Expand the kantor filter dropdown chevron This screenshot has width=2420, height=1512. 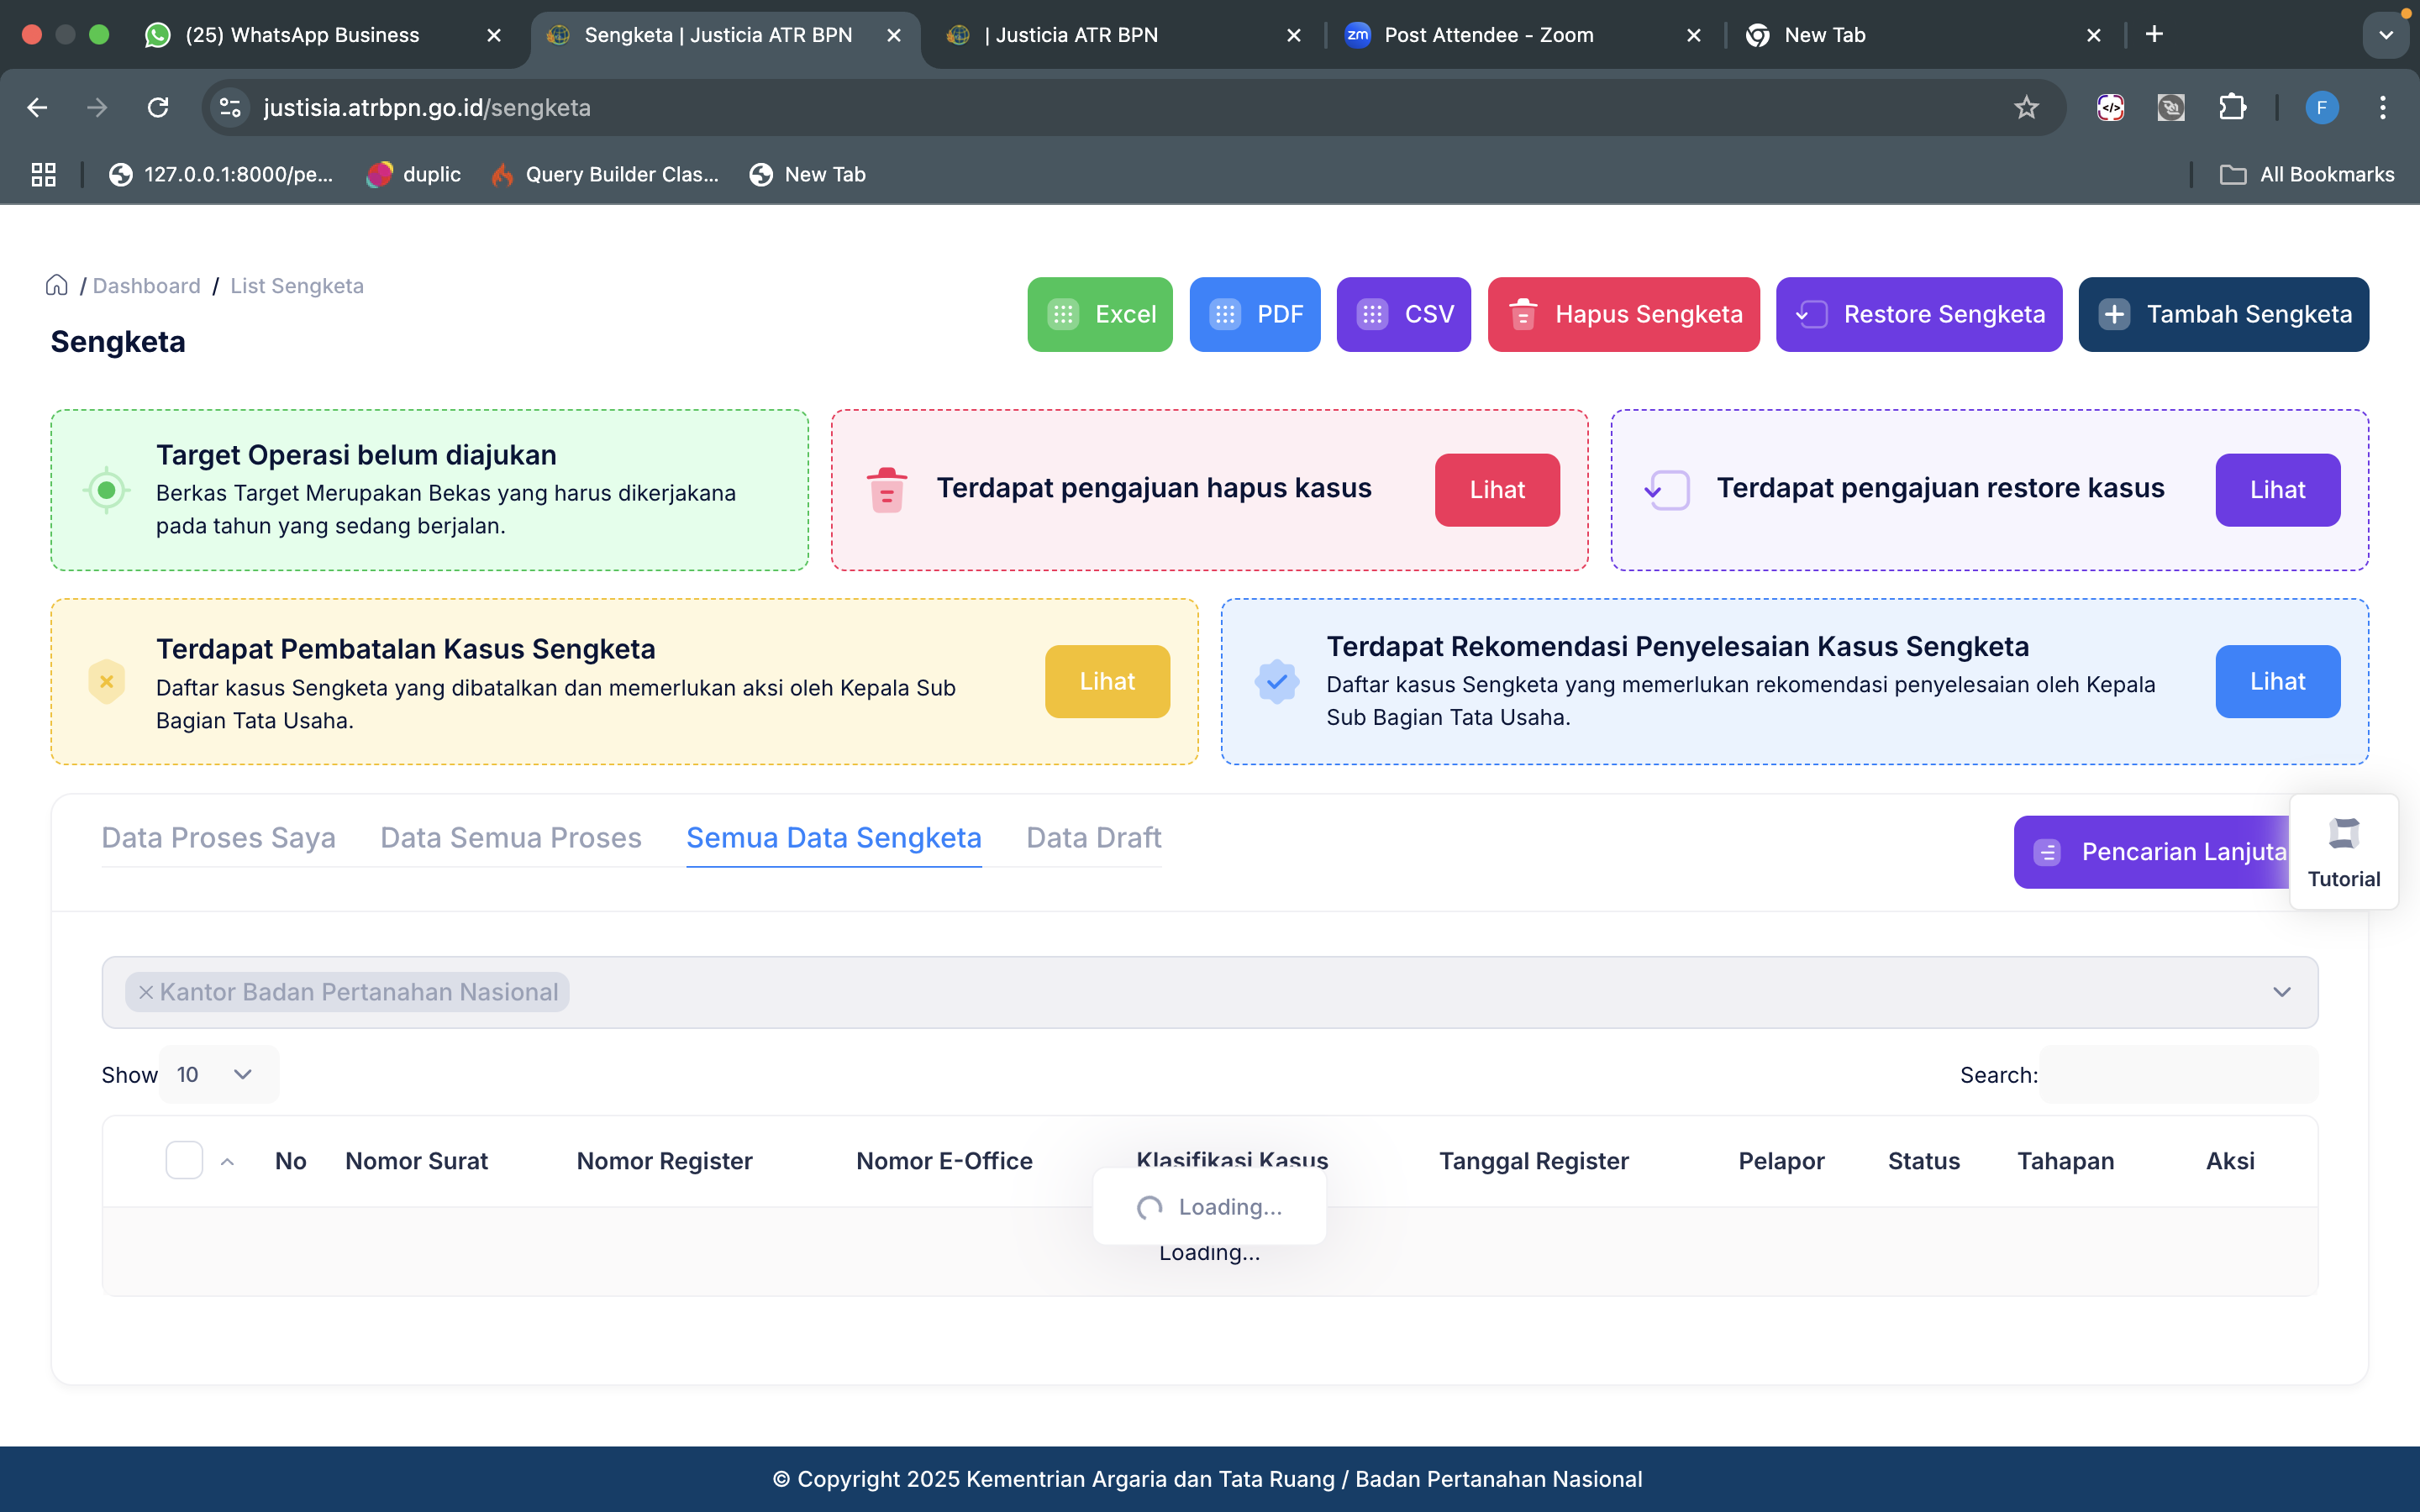coord(2281,992)
